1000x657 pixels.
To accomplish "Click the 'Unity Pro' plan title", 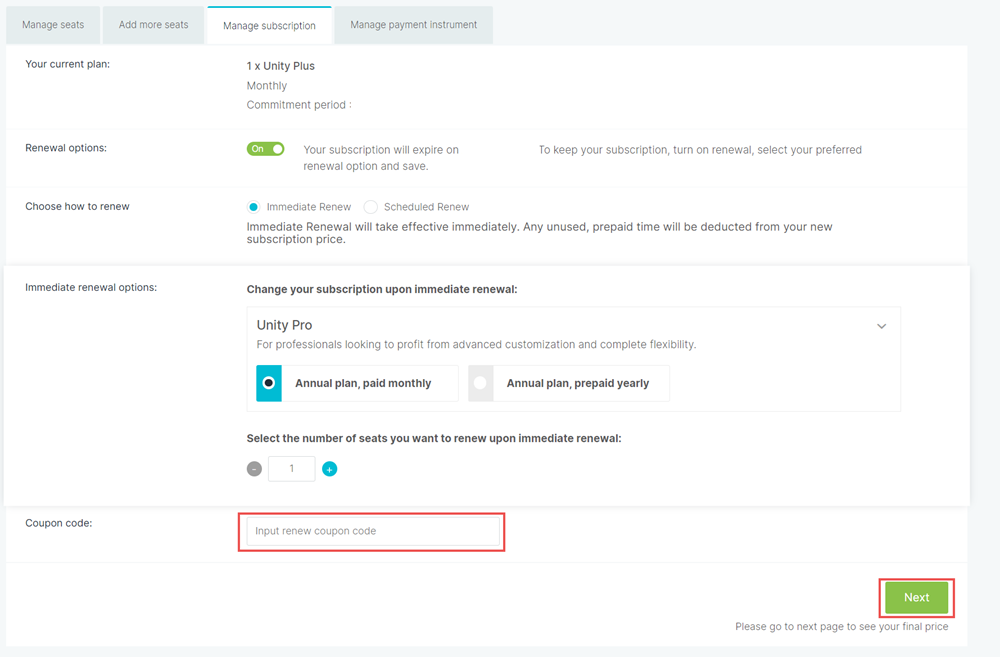I will tap(284, 325).
